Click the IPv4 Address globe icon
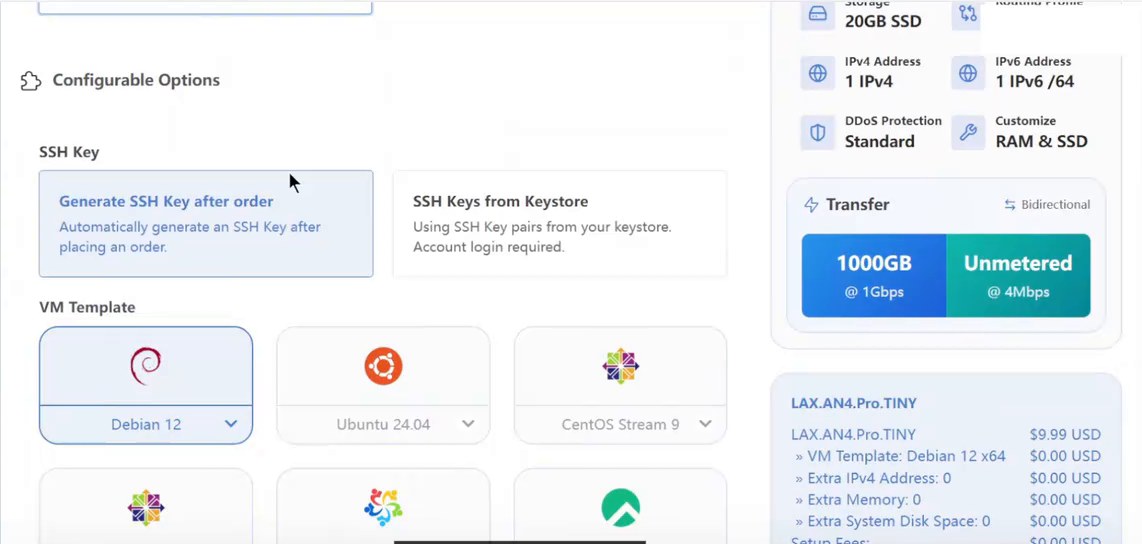 pyautogui.click(x=818, y=73)
